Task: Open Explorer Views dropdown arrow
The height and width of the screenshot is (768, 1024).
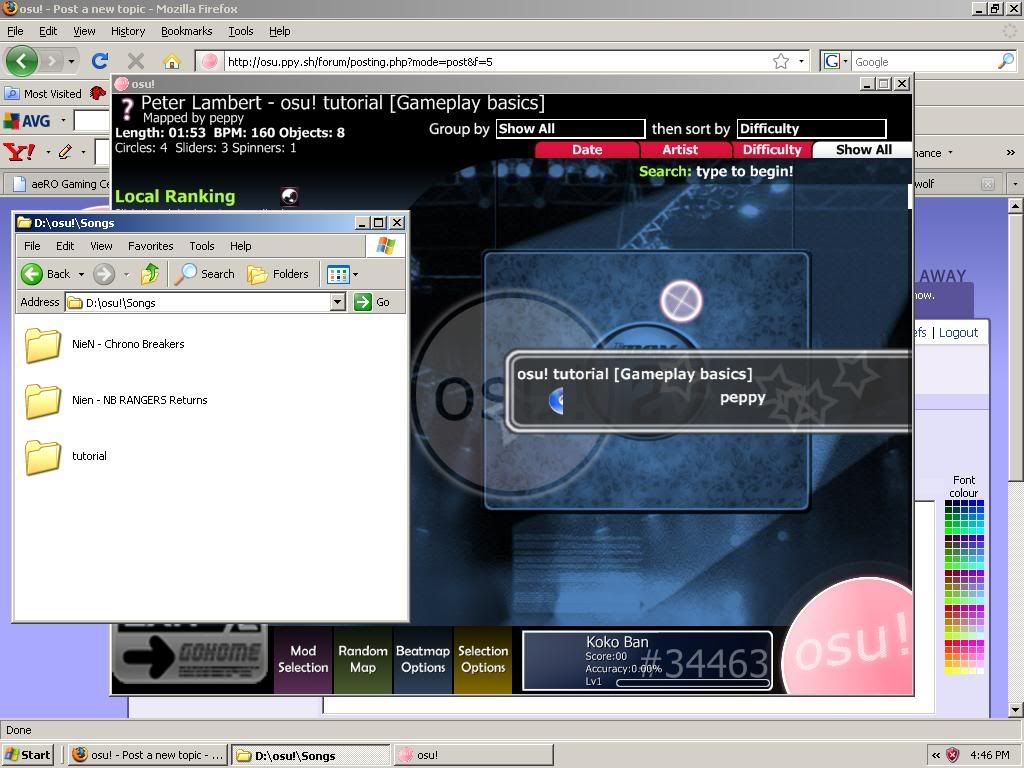Action: pyautogui.click(x=355, y=274)
